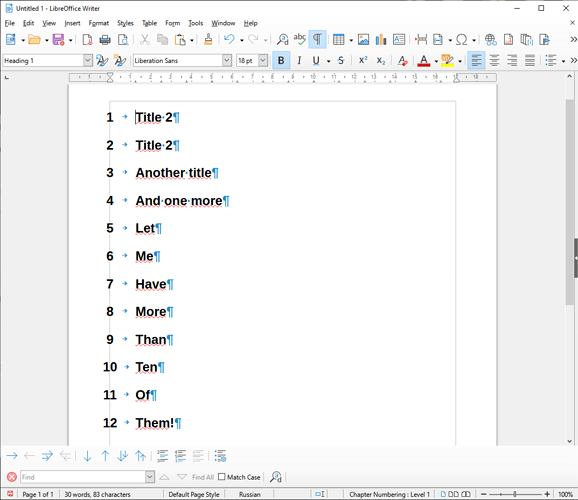This screenshot has height=500, width=578.
Task: Click the Clone Formatting paintbrush icon
Action: (208, 39)
